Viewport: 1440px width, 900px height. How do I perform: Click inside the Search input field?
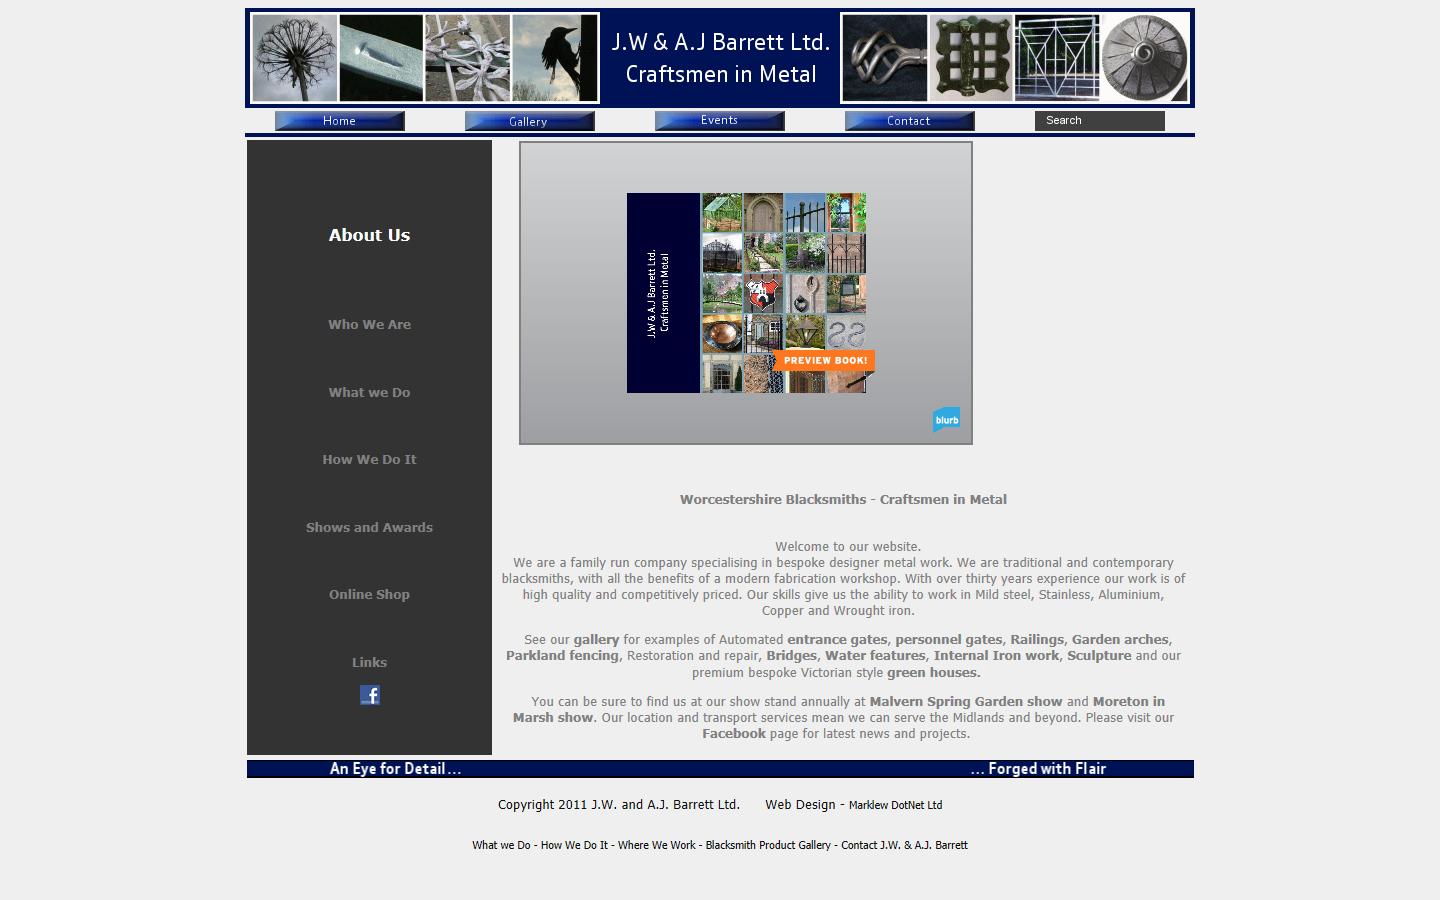click(x=1098, y=120)
